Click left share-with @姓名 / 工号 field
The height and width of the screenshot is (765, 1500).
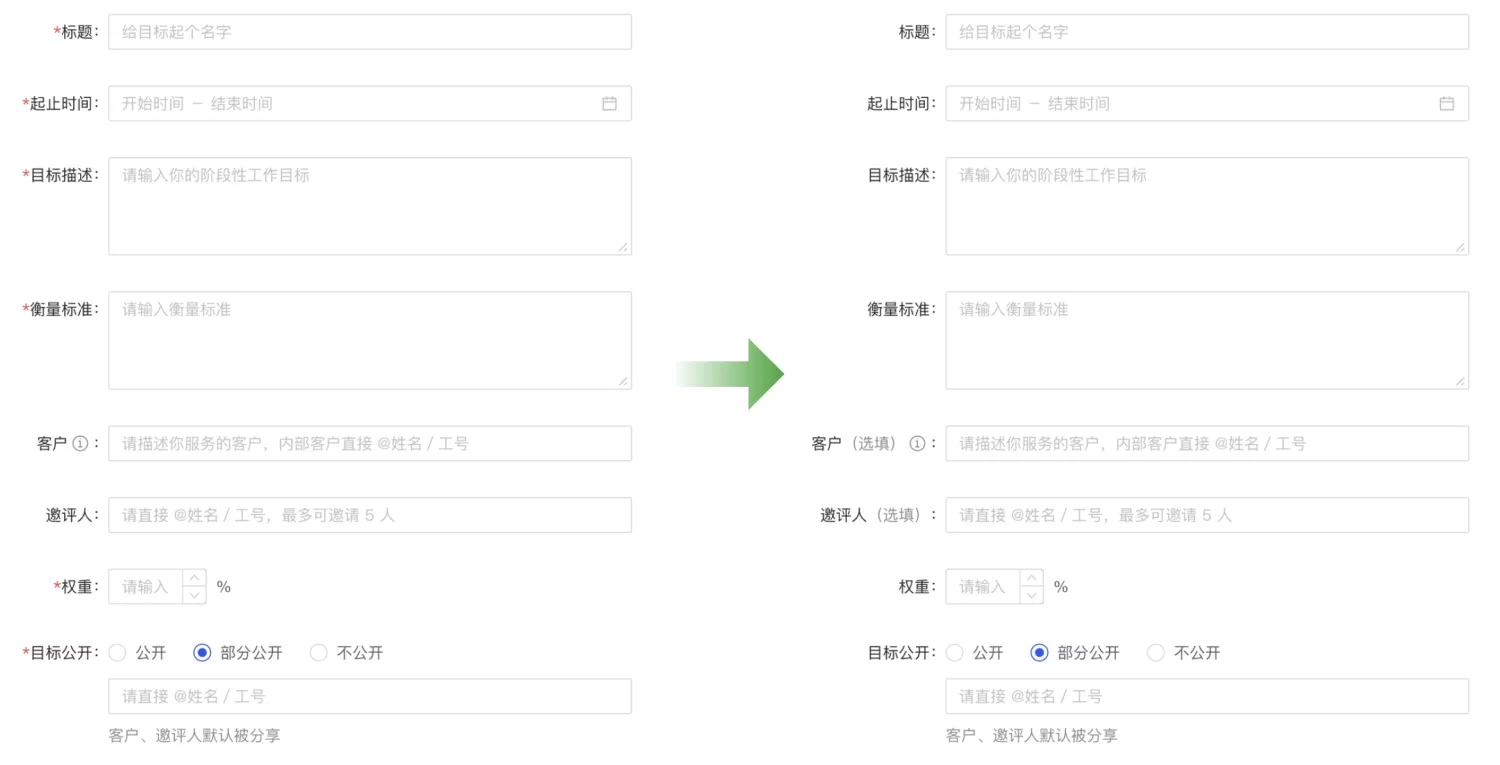[x=370, y=696]
